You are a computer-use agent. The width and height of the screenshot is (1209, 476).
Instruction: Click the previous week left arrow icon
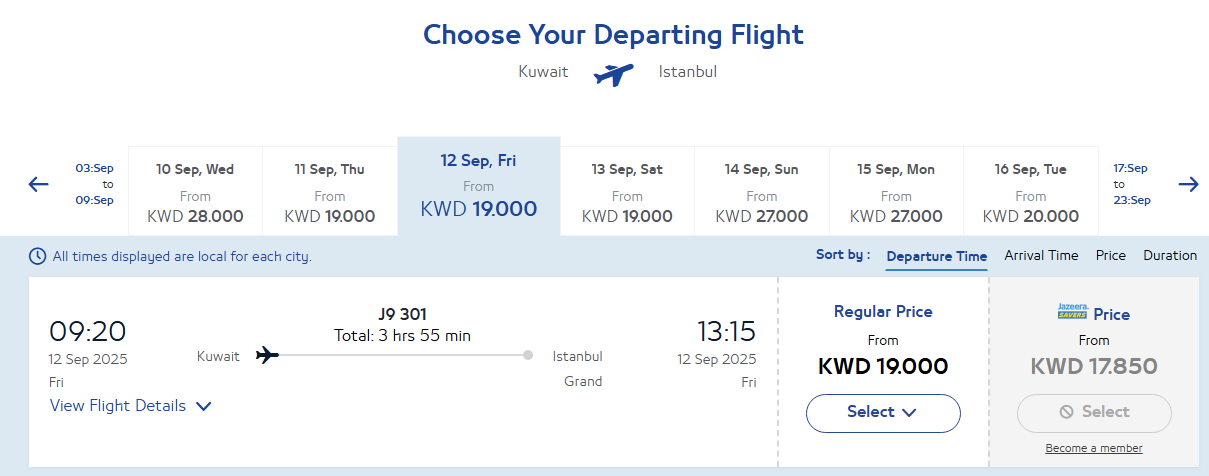tap(39, 184)
